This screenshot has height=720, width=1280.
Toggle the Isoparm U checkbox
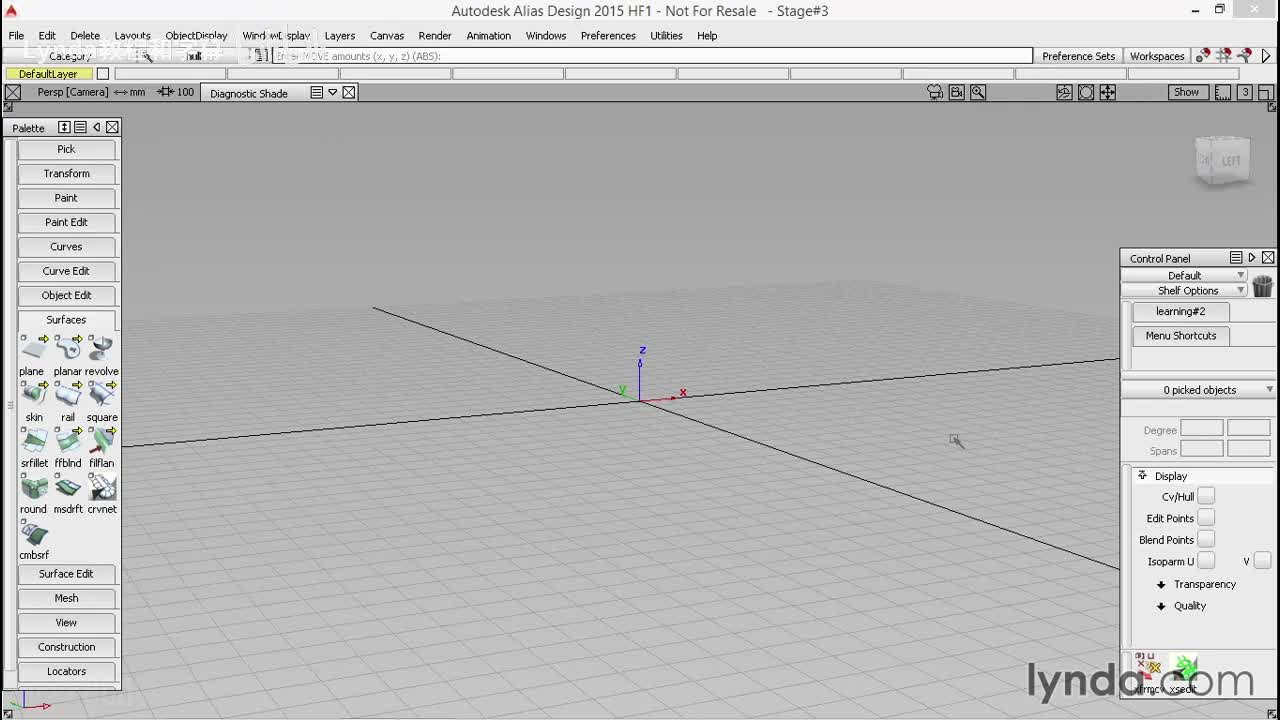pyautogui.click(x=1206, y=561)
